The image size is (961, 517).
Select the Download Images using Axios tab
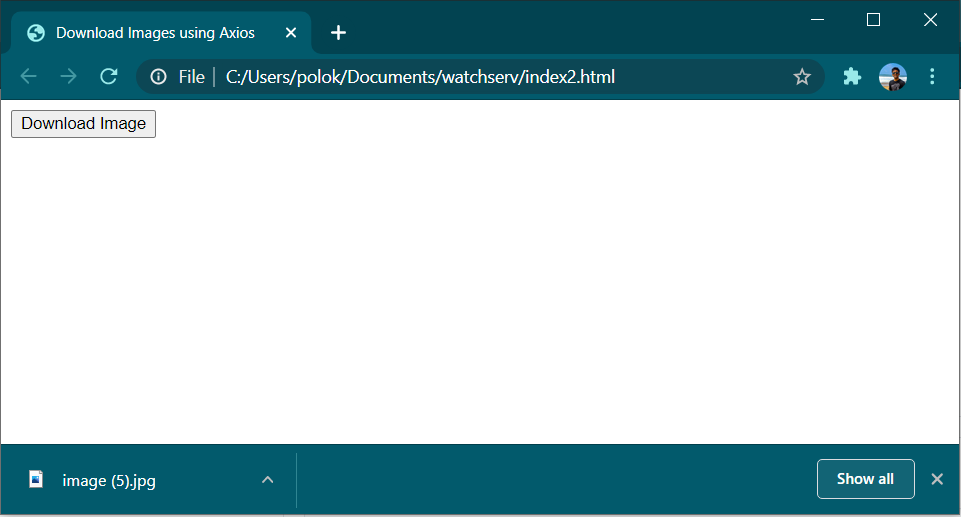[x=161, y=32]
